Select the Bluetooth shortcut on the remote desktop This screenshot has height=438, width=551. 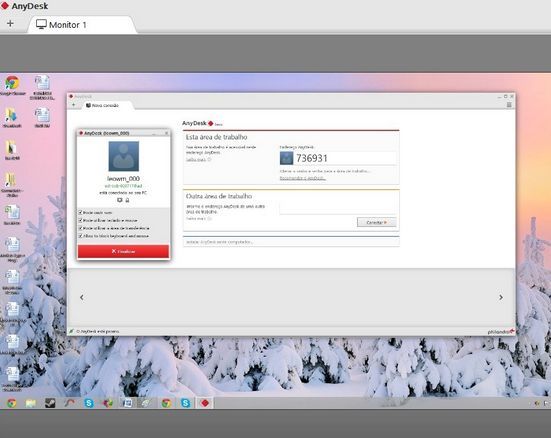tap(12, 118)
